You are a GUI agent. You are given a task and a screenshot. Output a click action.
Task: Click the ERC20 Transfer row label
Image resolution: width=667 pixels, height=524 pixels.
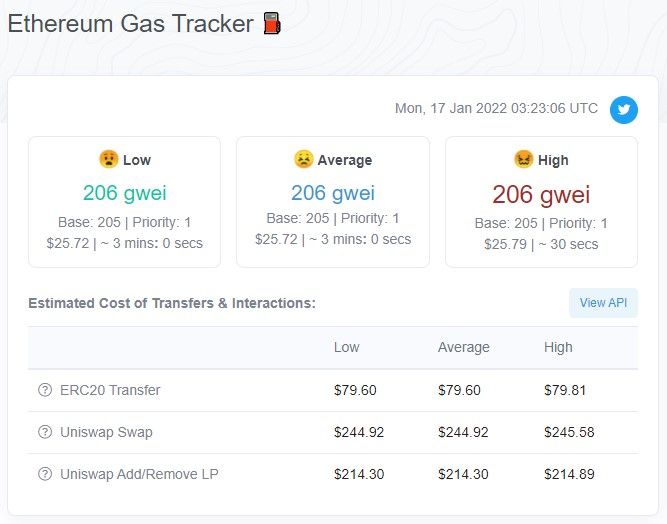pyautogui.click(x=110, y=390)
